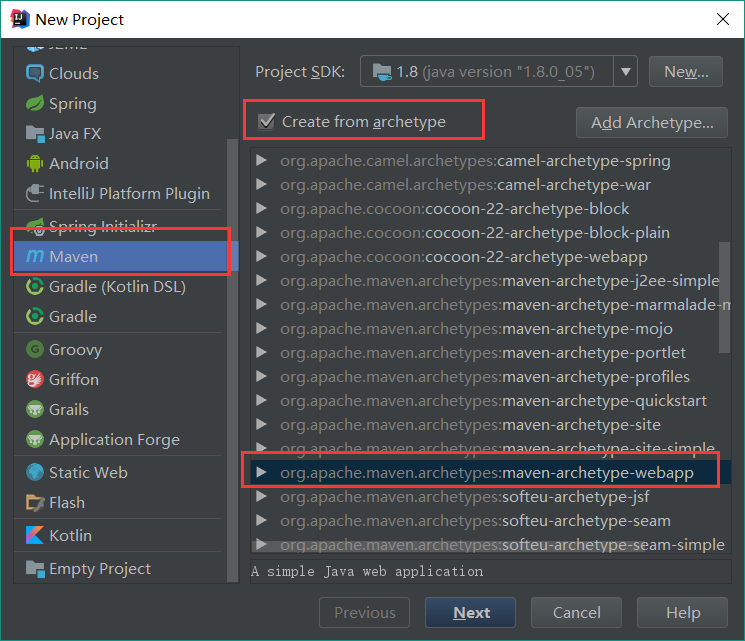Click the Java FX folder icon

[x=35, y=134]
